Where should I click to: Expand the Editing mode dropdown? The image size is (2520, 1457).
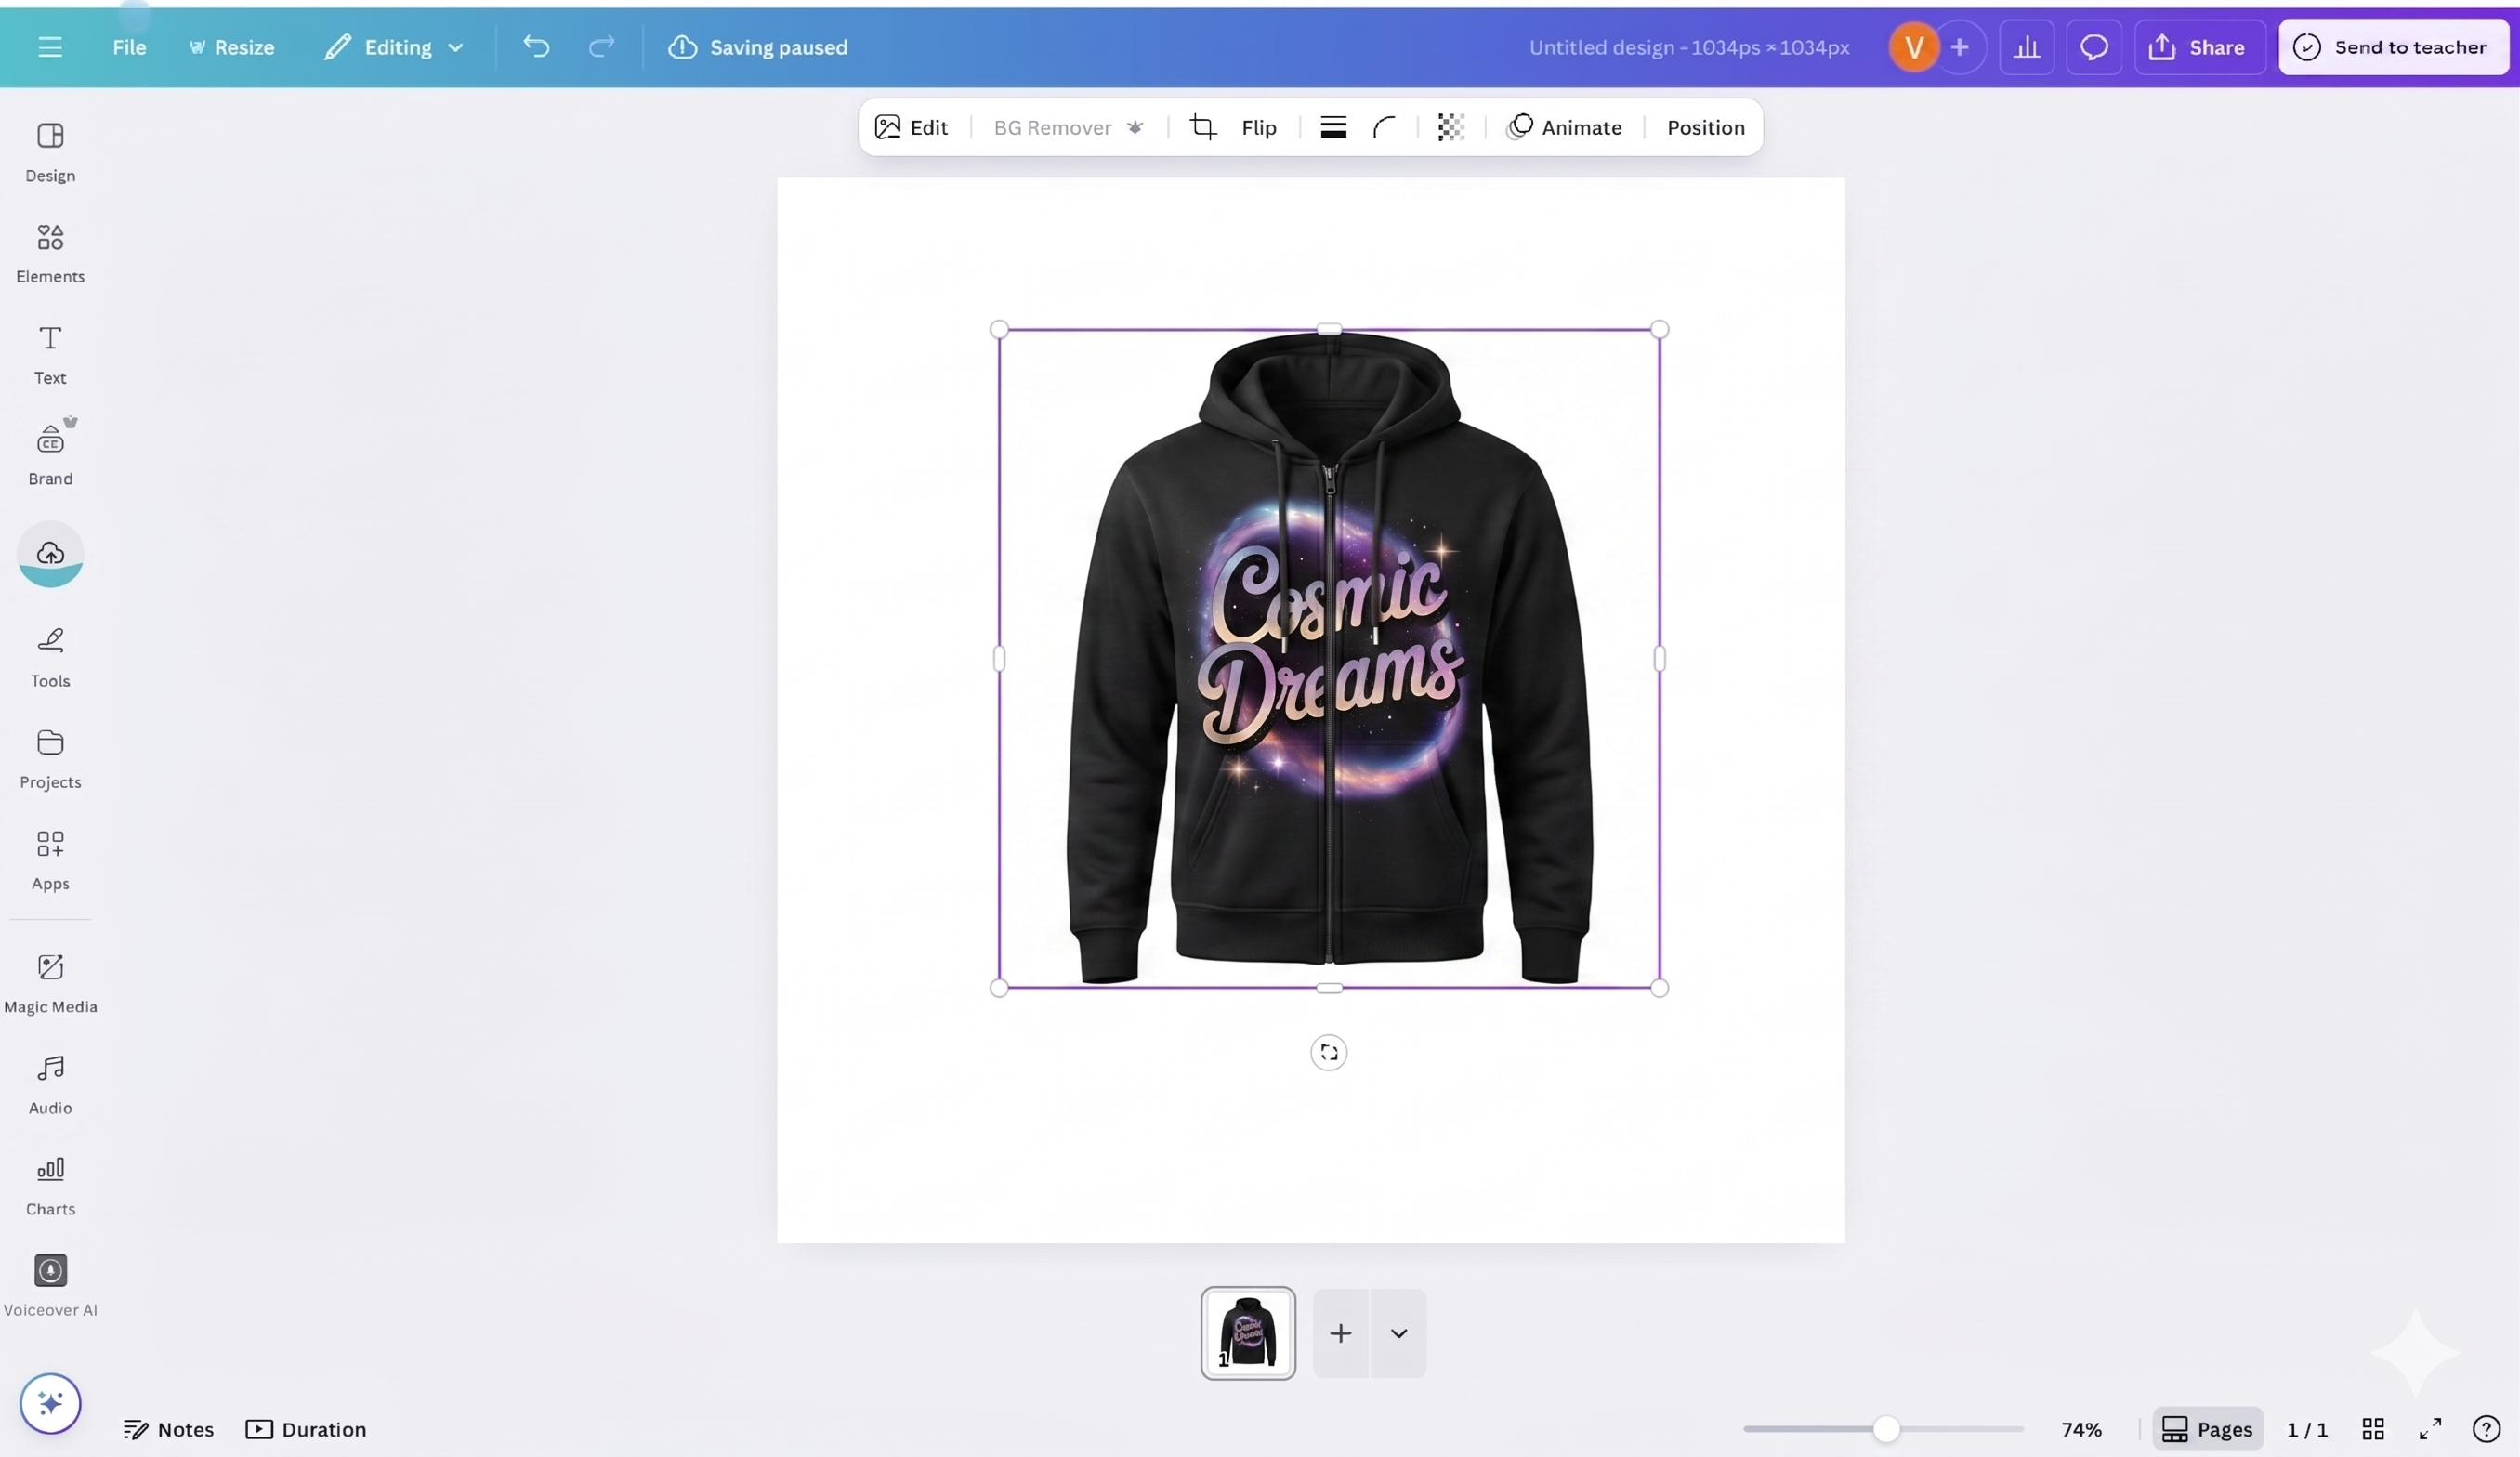394,47
